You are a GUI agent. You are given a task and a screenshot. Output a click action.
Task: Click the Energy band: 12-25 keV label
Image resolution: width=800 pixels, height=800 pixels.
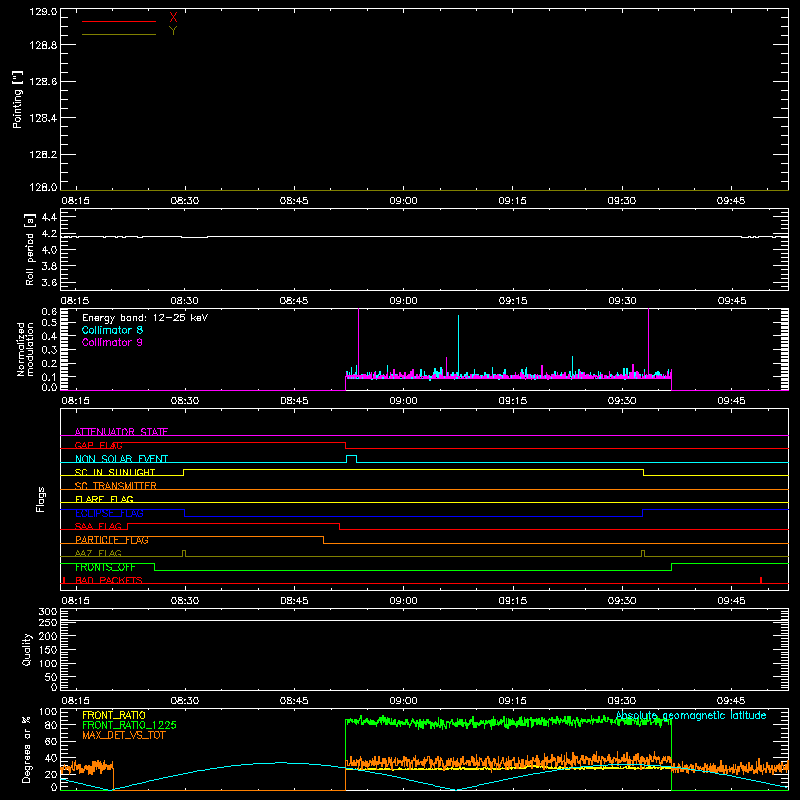pos(145,318)
